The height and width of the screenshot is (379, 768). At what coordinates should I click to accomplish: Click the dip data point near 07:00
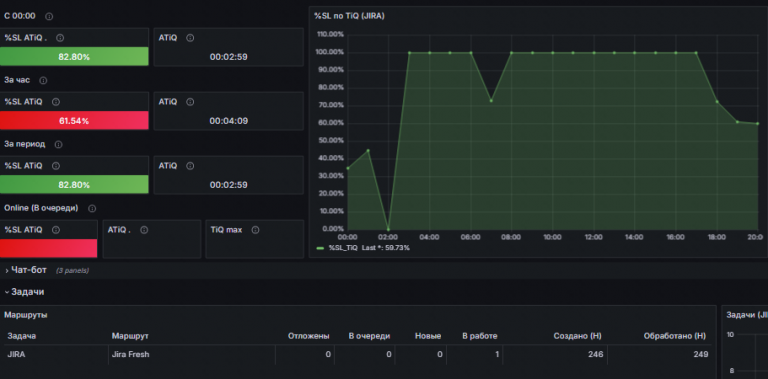(491, 101)
